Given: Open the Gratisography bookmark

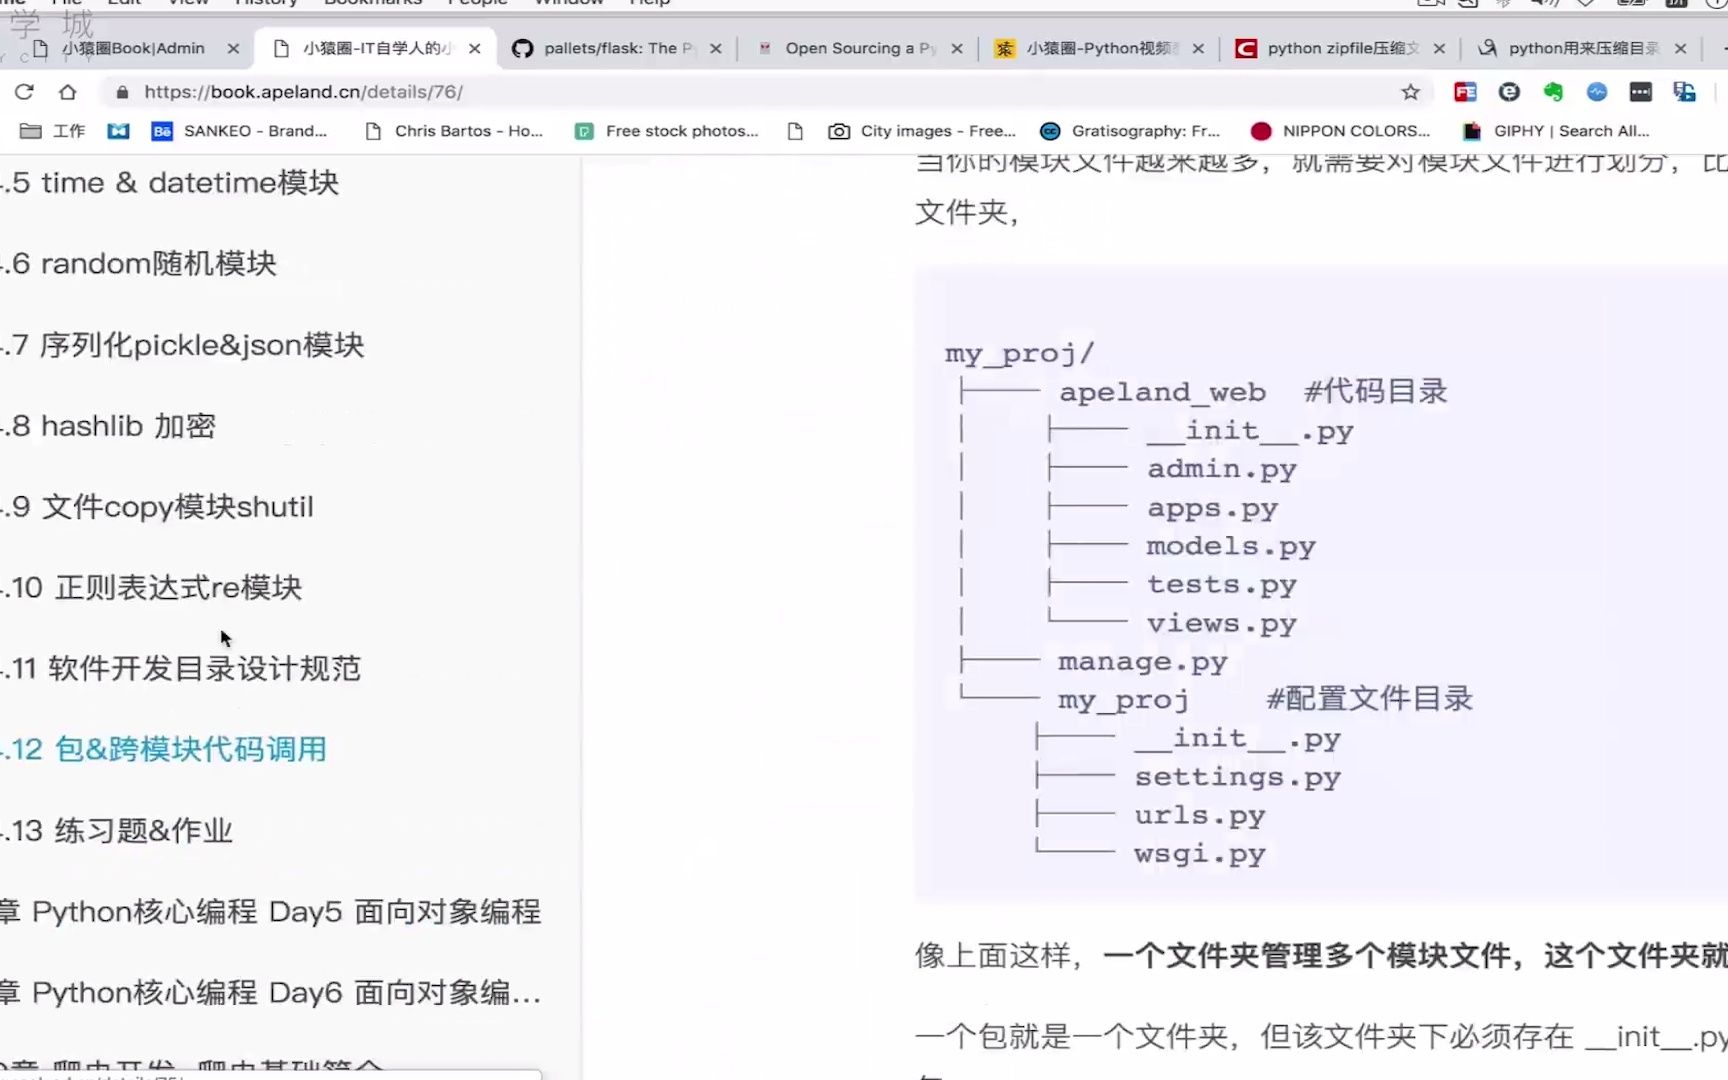Looking at the screenshot, I should (1130, 131).
